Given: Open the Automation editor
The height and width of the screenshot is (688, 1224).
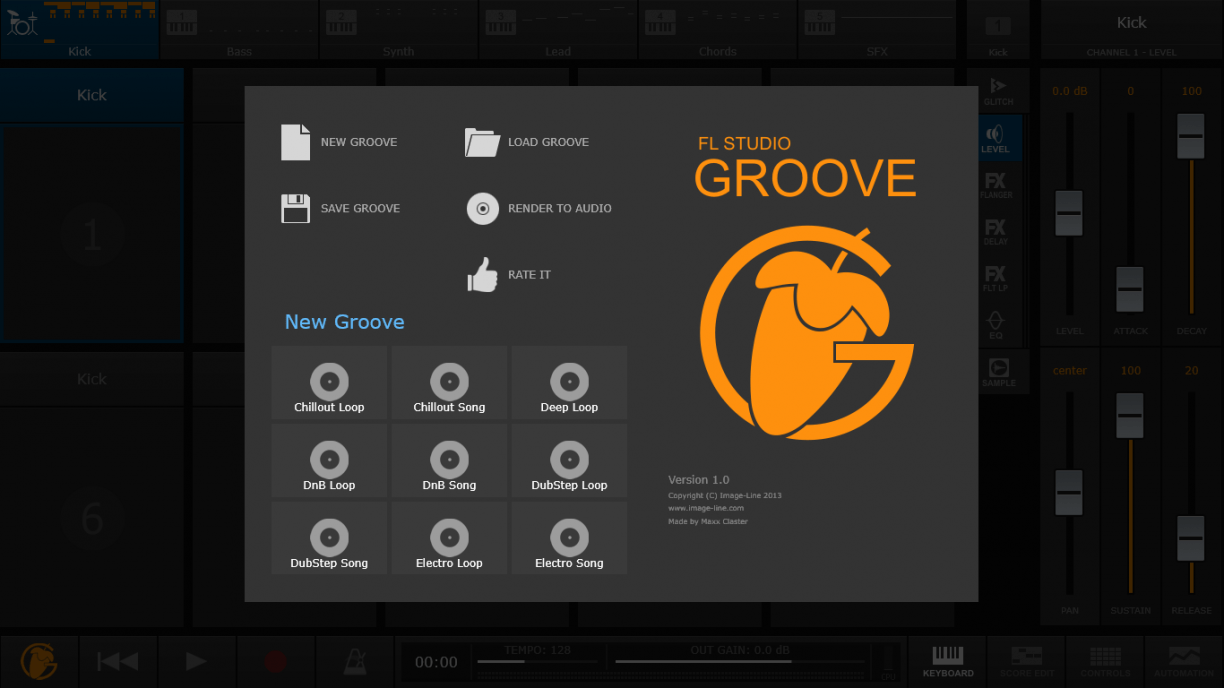Looking at the screenshot, I should [1184, 662].
